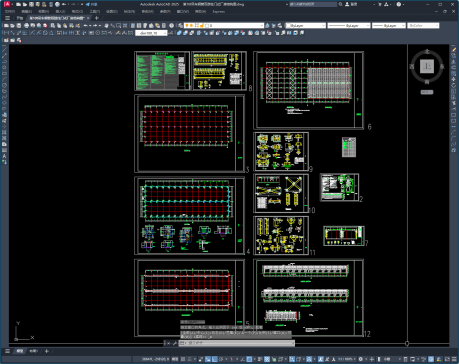Toggle ortho mode in status bar
The image size is (459, 364).
214,359
